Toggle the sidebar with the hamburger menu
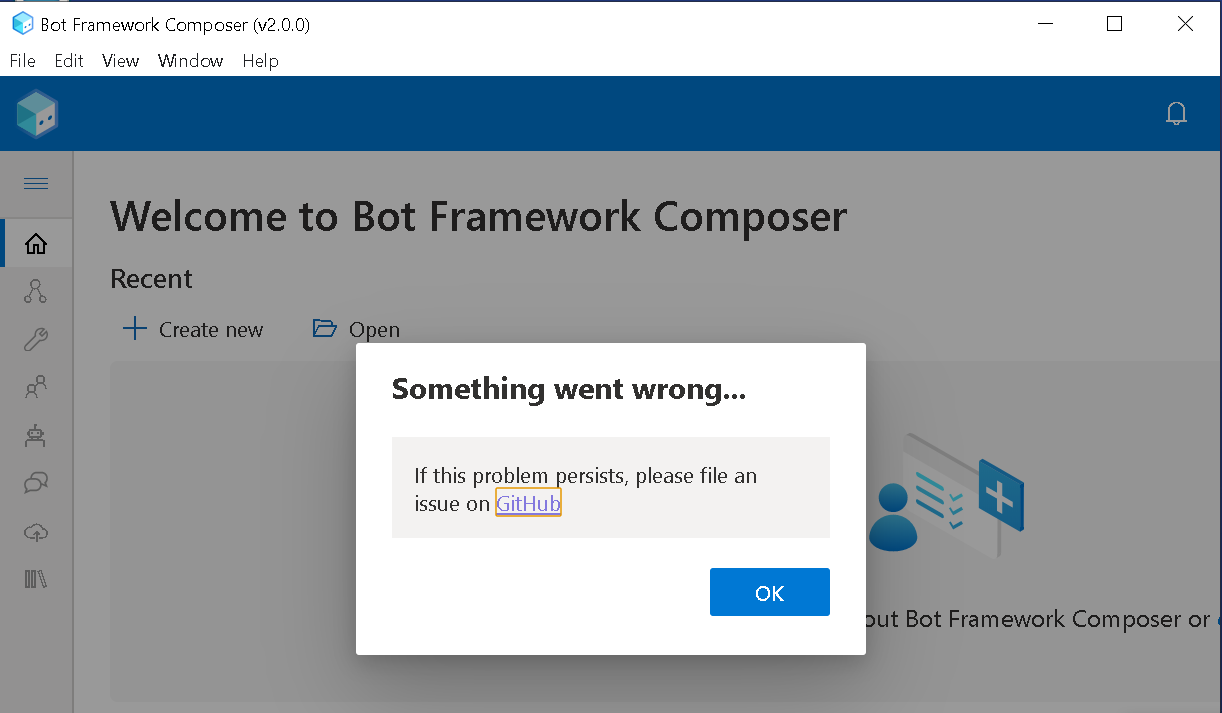Screen dimensions: 1222x713 pos(36,184)
